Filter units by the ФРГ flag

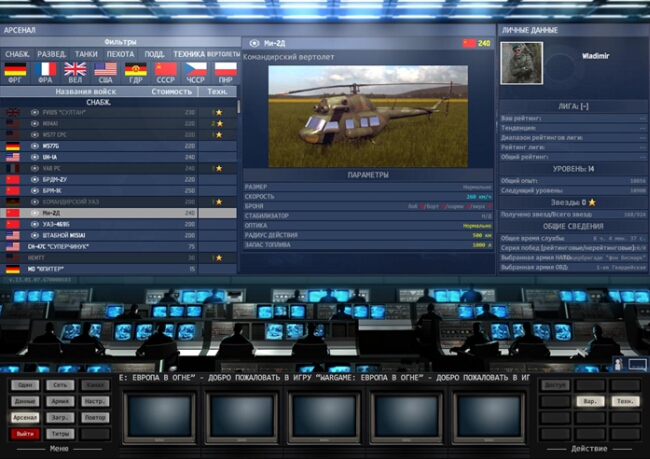coord(15,69)
